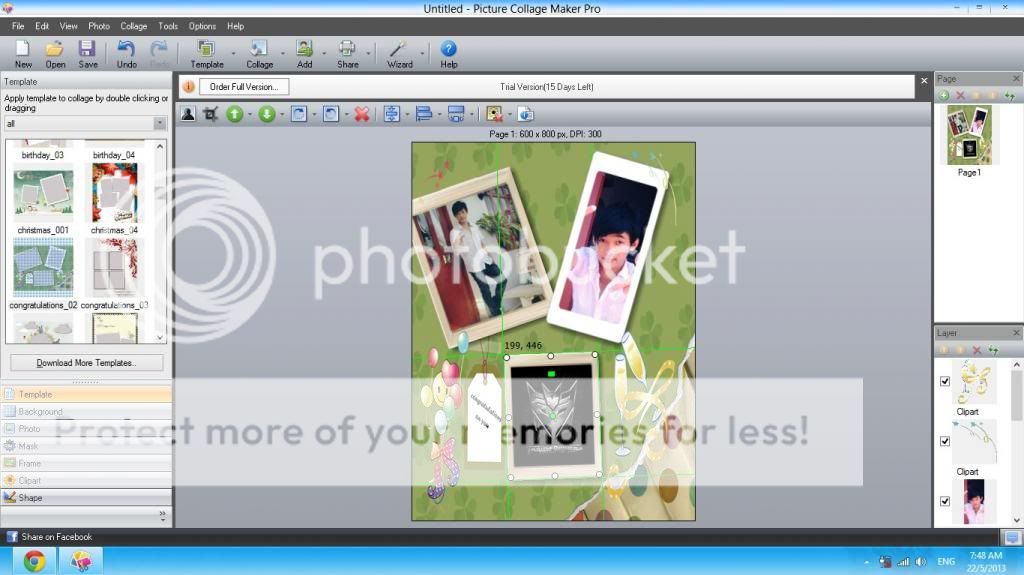The height and width of the screenshot is (575, 1024).
Task: Click the Add toolbar icon
Action: pyautogui.click(x=304, y=54)
